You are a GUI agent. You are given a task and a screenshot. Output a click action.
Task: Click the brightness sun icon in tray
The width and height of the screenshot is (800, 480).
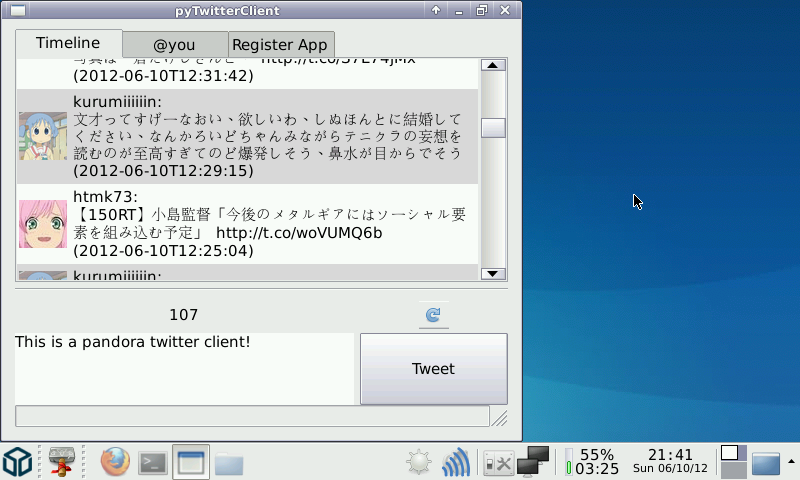(418, 463)
